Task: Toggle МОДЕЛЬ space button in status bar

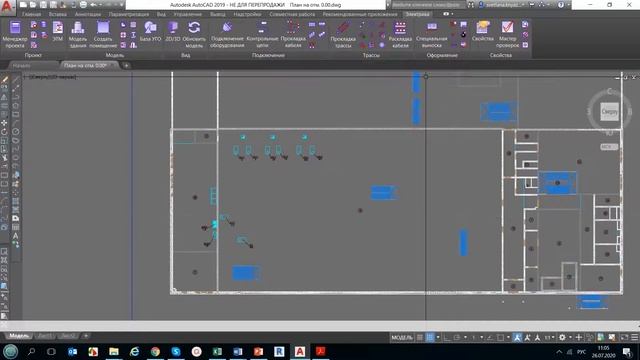Action: tap(402, 337)
